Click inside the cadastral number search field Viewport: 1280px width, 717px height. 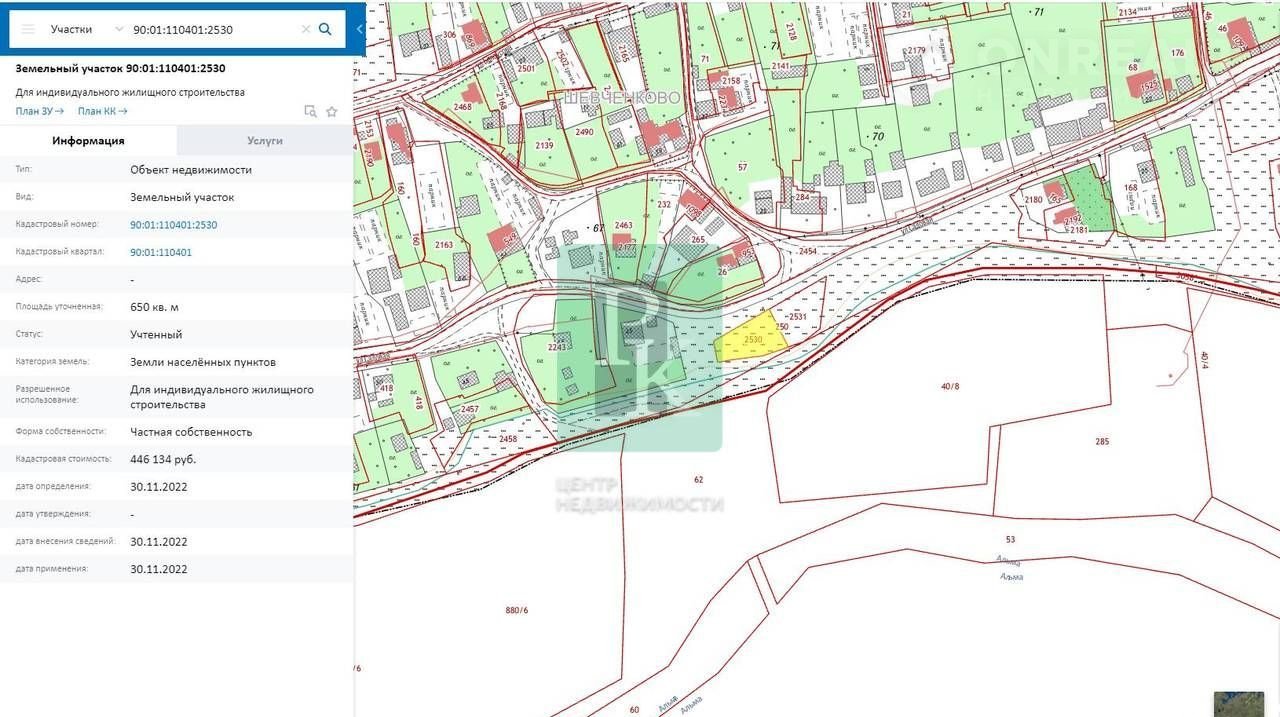pos(212,30)
